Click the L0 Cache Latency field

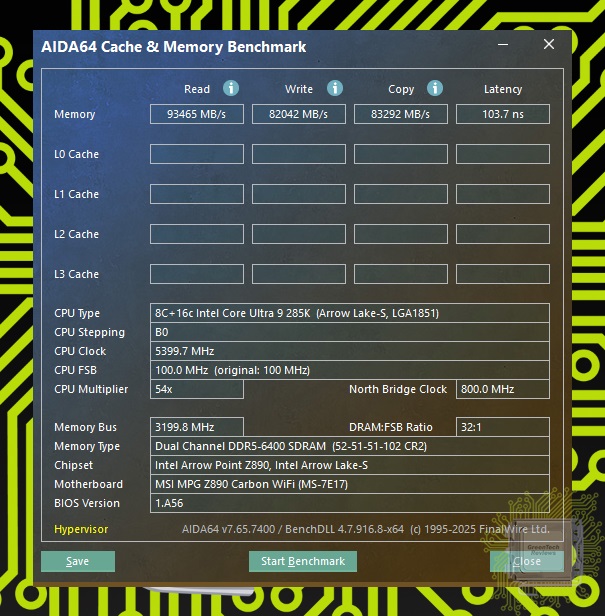[x=503, y=154]
